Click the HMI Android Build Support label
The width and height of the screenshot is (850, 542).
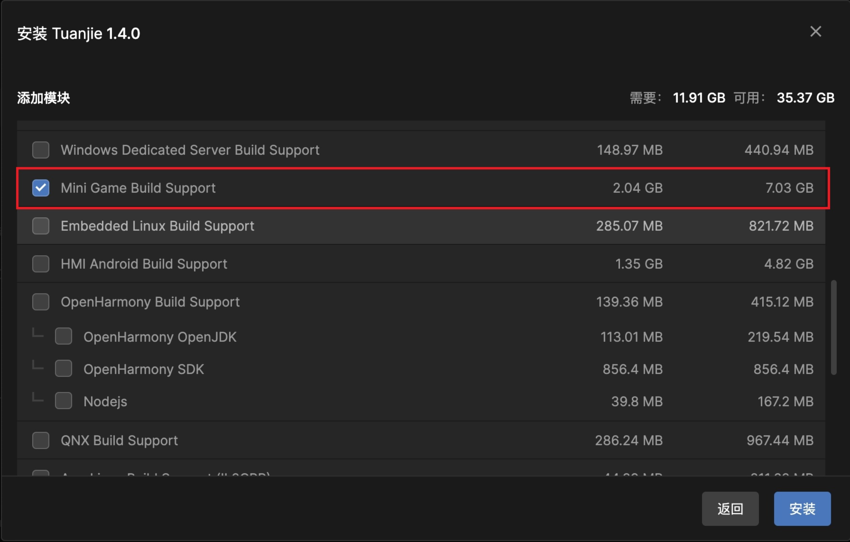click(144, 264)
